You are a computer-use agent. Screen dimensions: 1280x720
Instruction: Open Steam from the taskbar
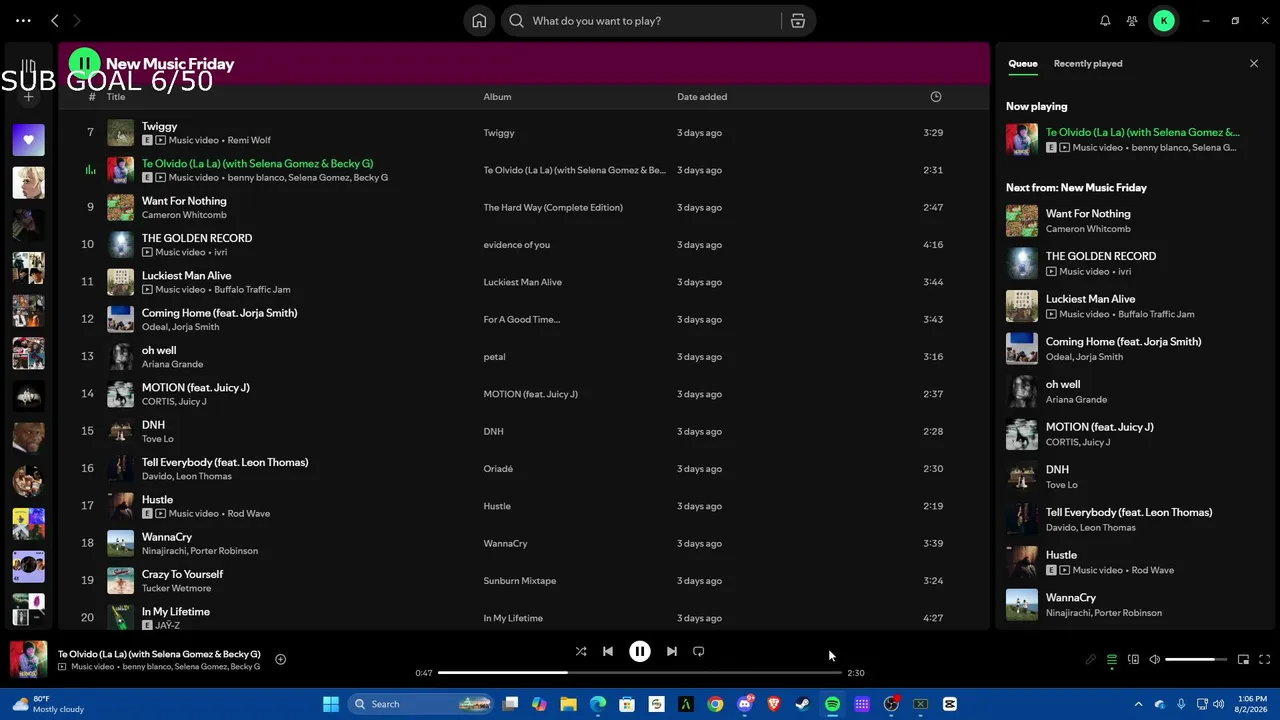803,704
